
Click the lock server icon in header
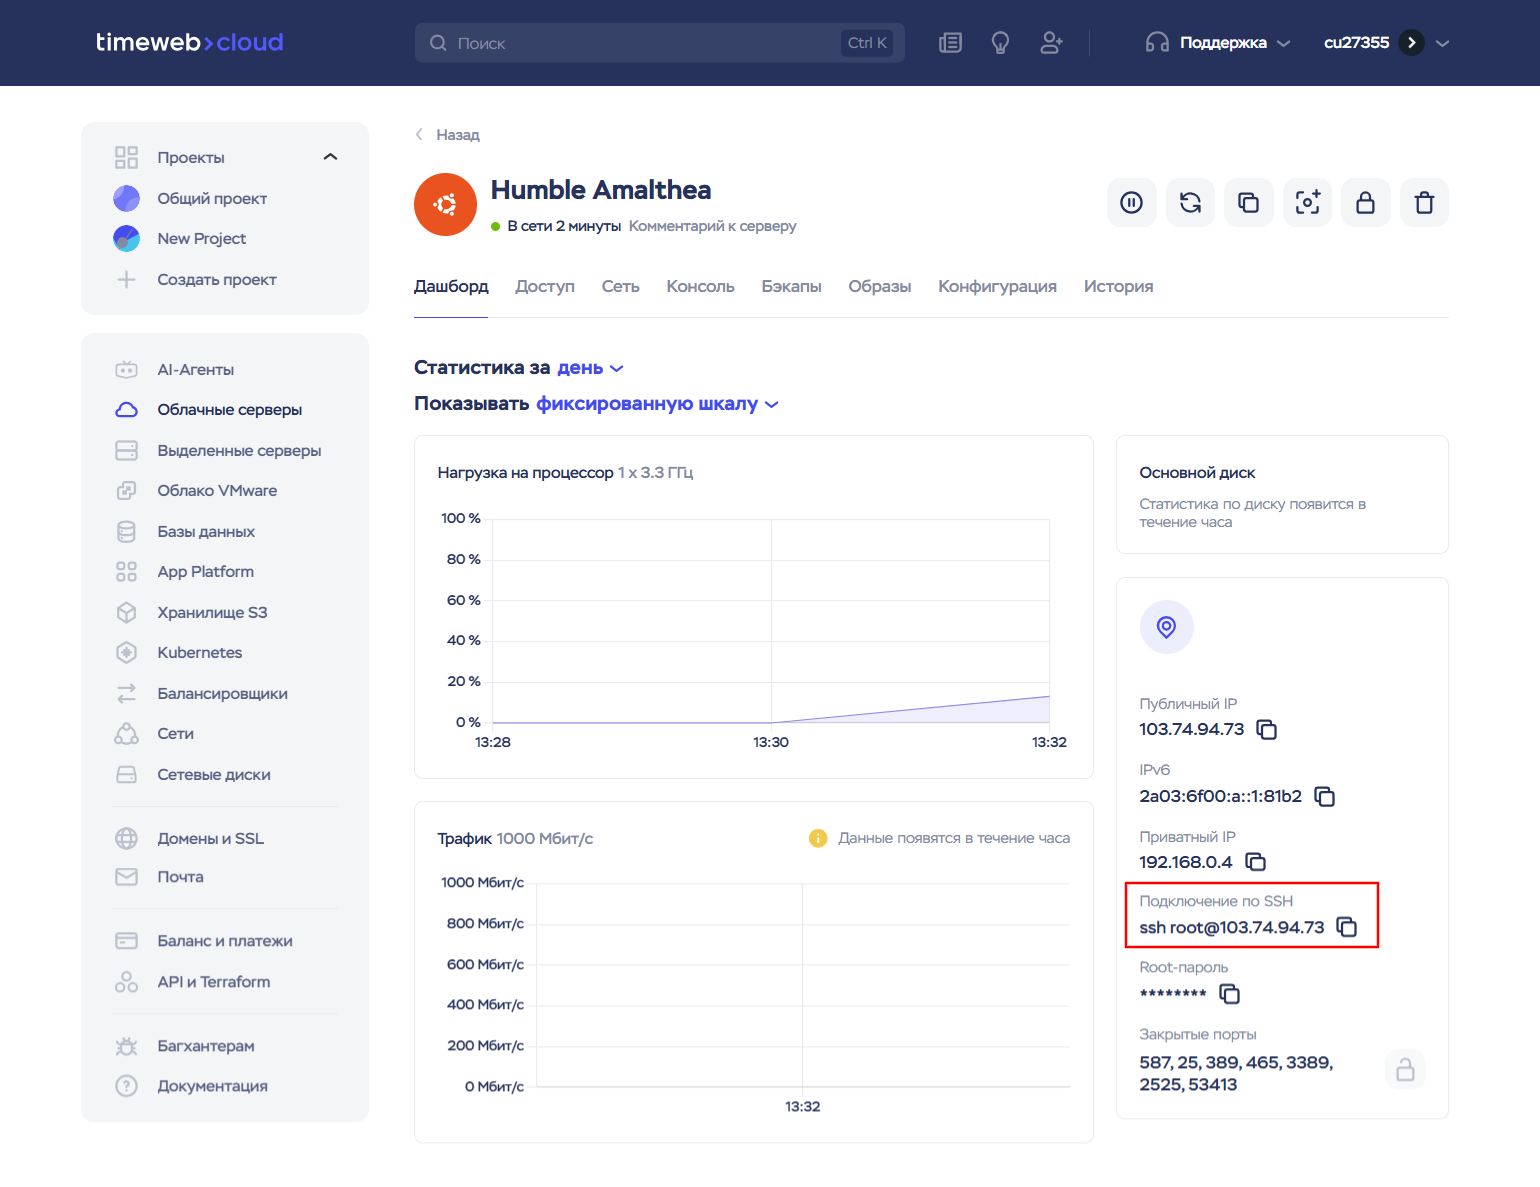point(1365,203)
